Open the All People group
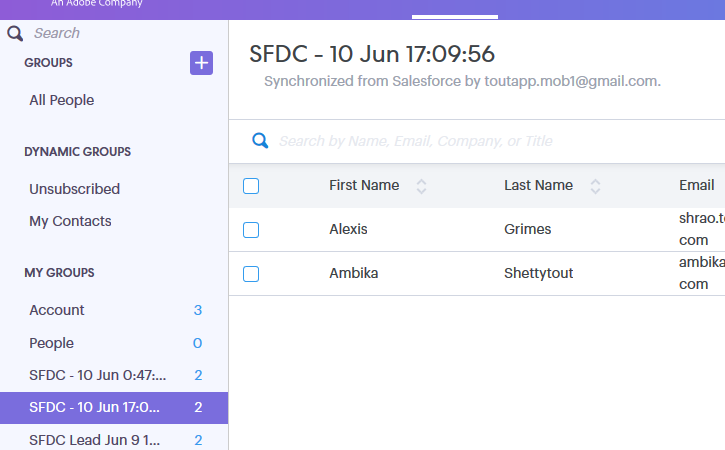Viewport: 725px width, 450px height. [x=61, y=100]
